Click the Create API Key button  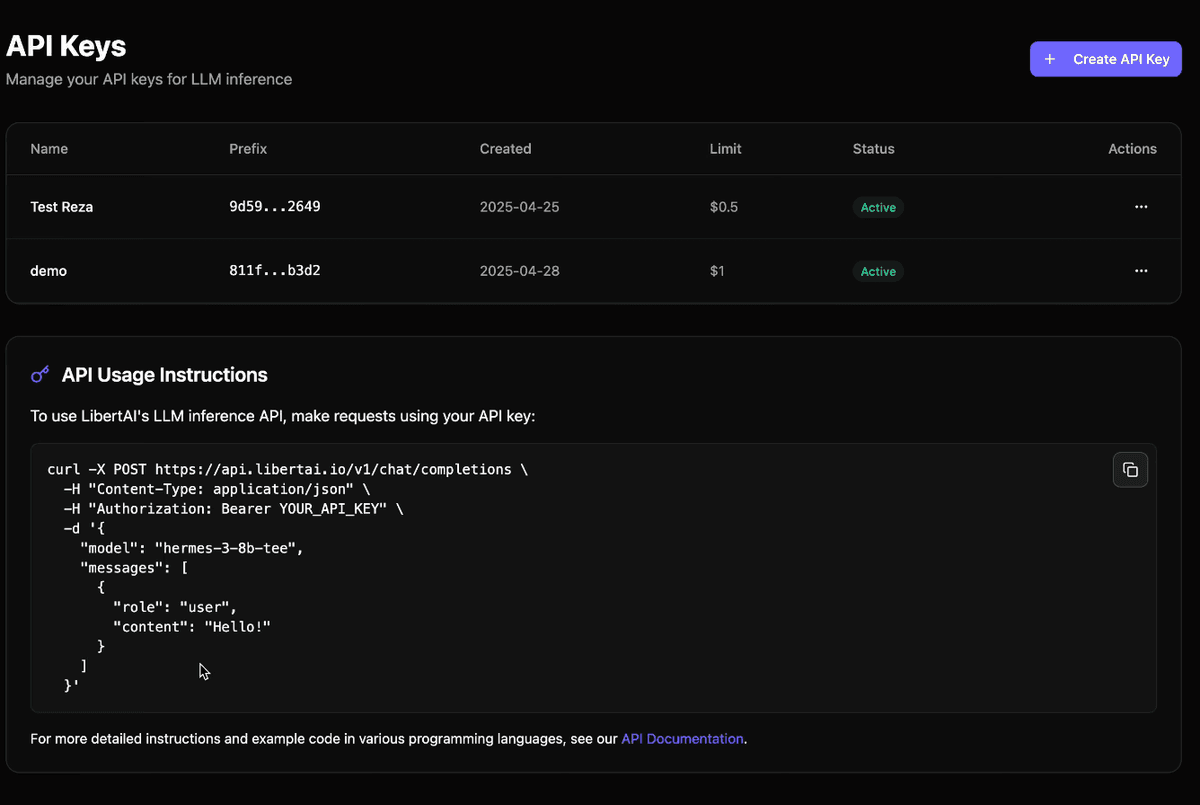point(1105,59)
